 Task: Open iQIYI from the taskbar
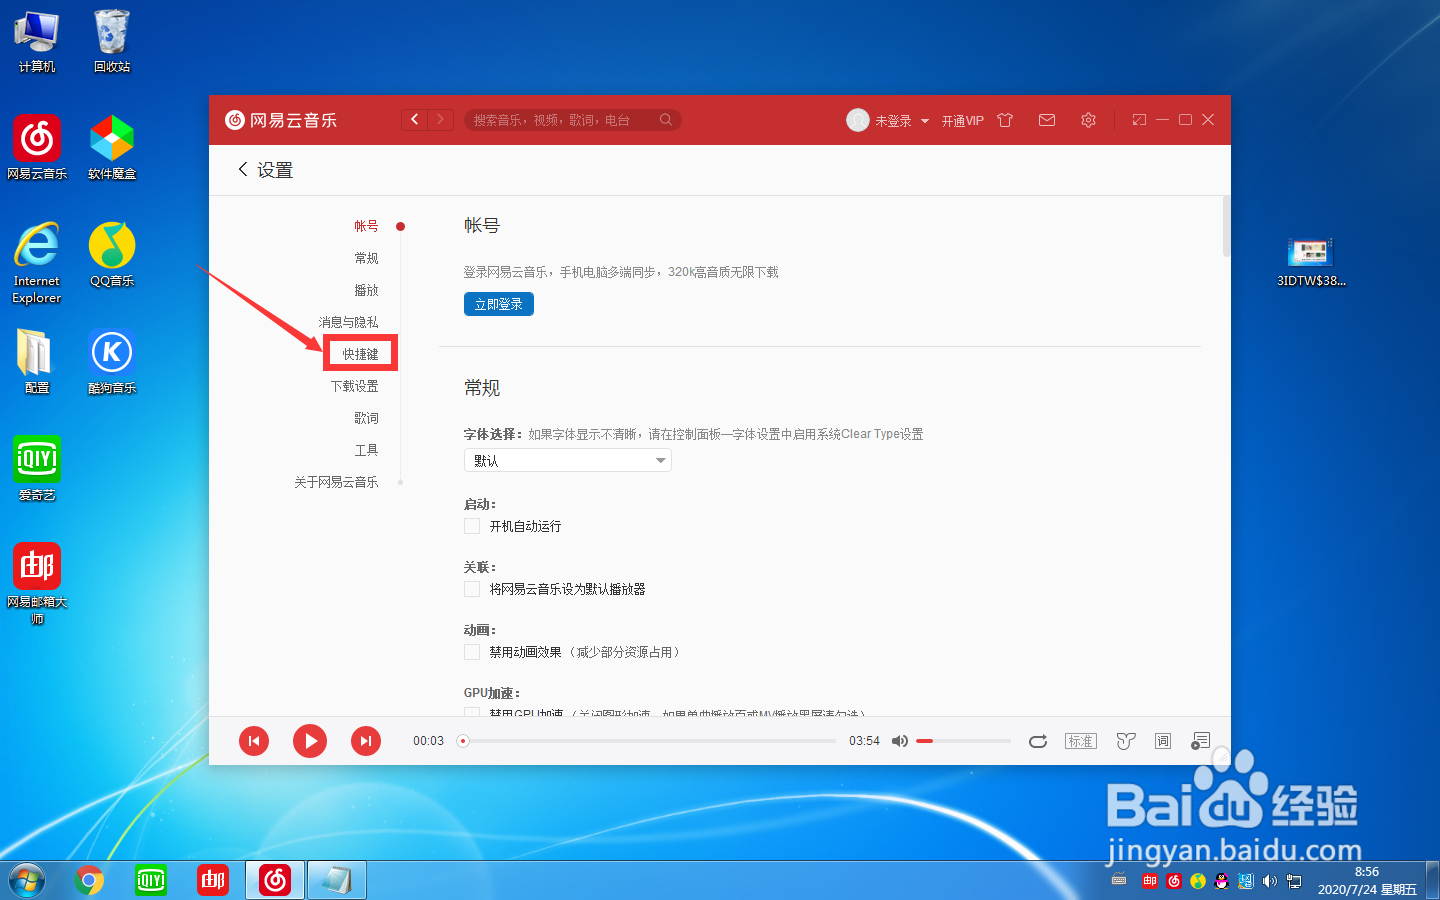tap(151, 880)
